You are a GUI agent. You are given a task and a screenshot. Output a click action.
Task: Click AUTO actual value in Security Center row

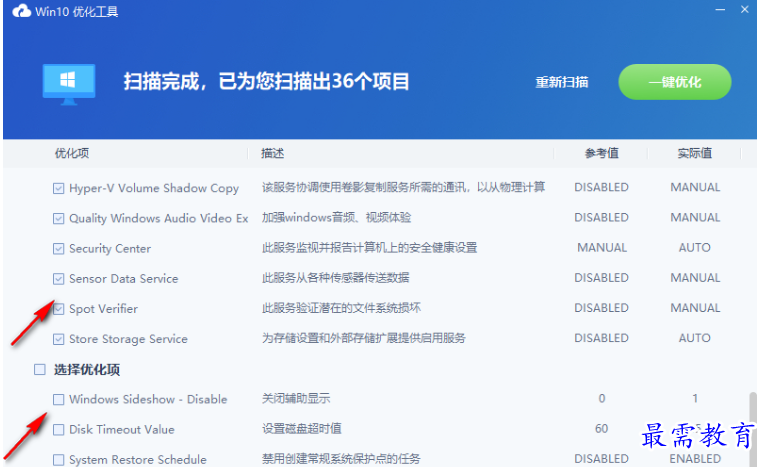click(x=695, y=248)
